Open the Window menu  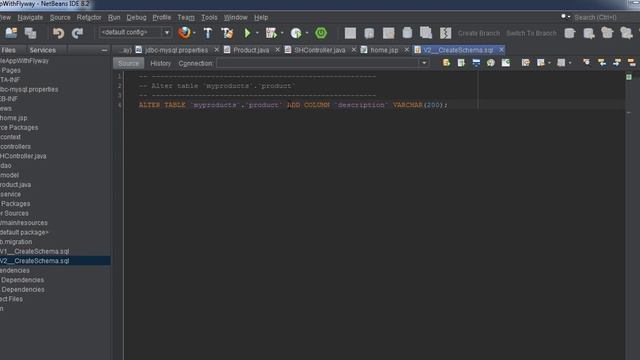coord(236,18)
